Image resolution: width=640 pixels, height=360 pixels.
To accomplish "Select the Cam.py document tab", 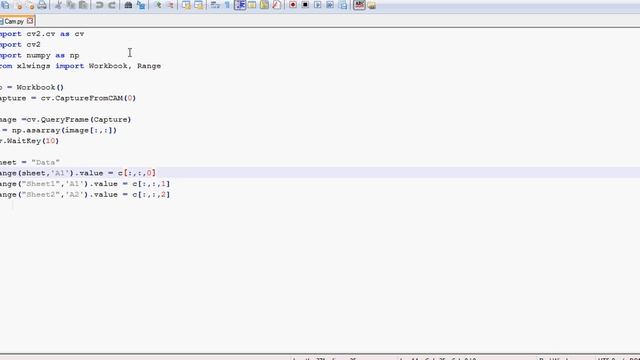I will coord(14,21).
